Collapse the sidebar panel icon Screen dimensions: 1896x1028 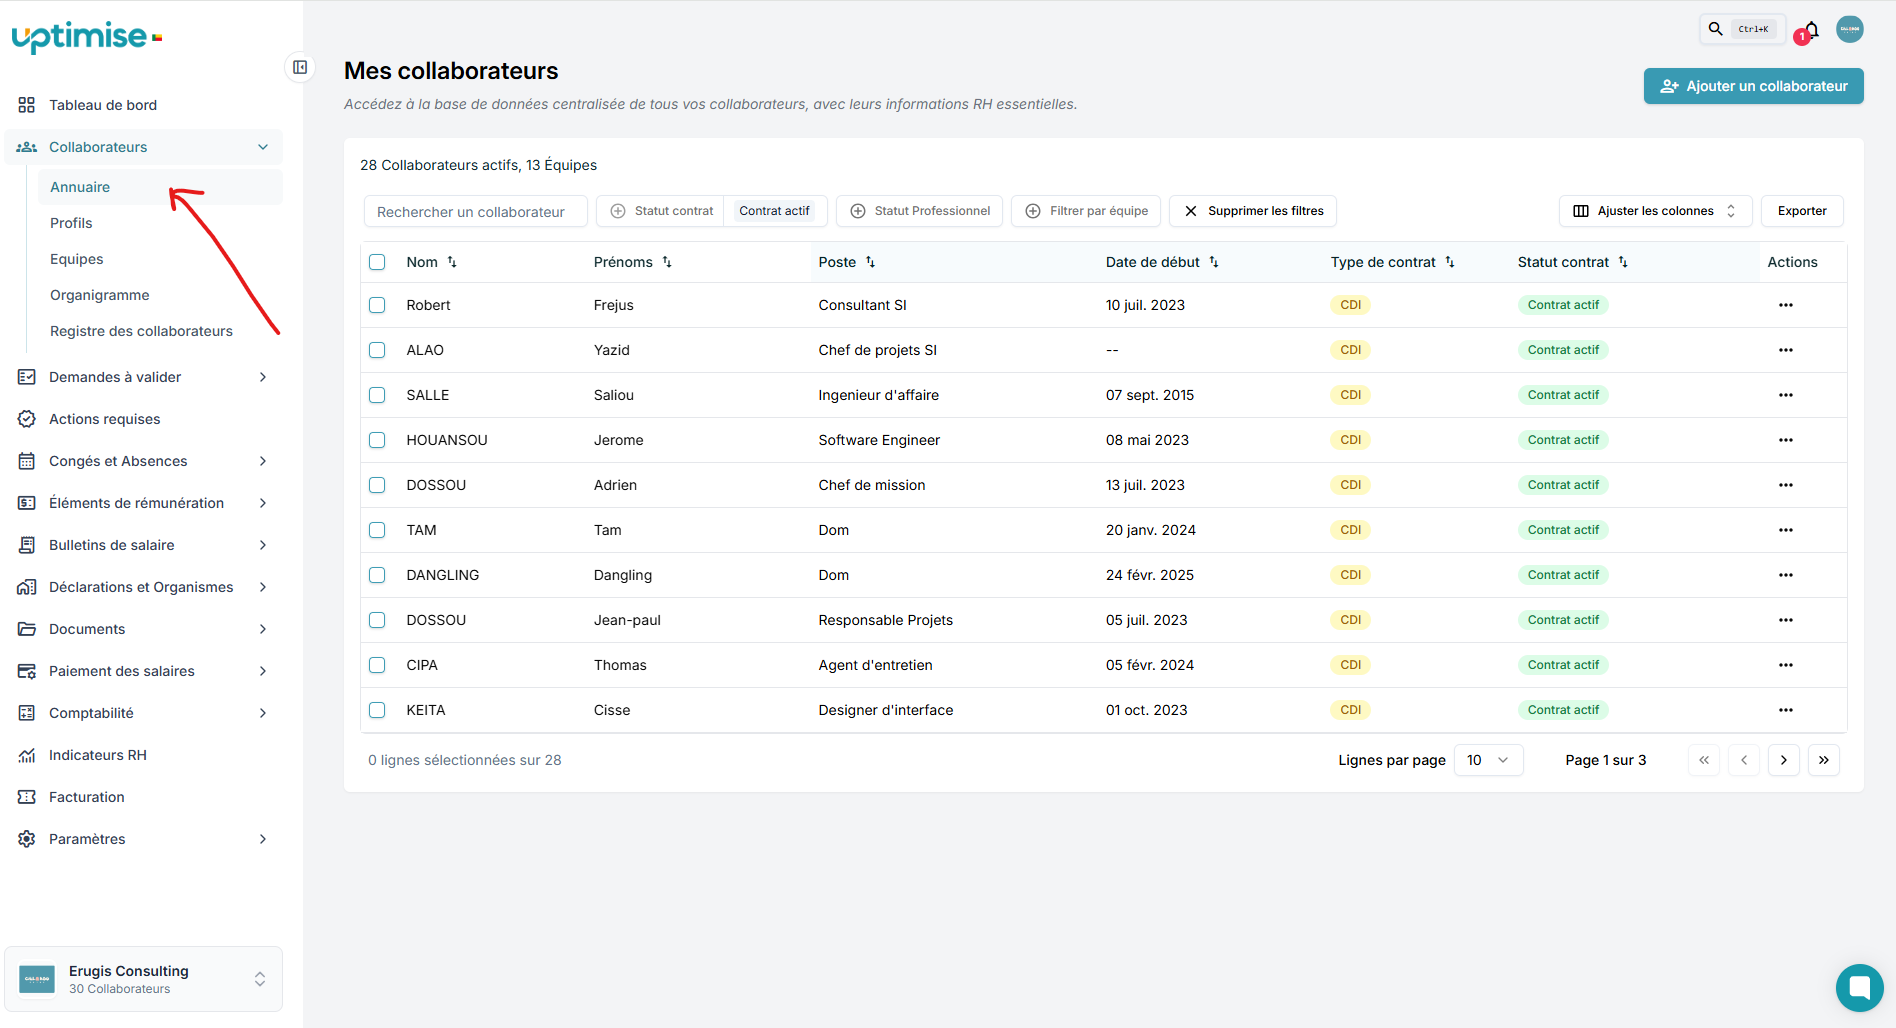click(x=300, y=67)
